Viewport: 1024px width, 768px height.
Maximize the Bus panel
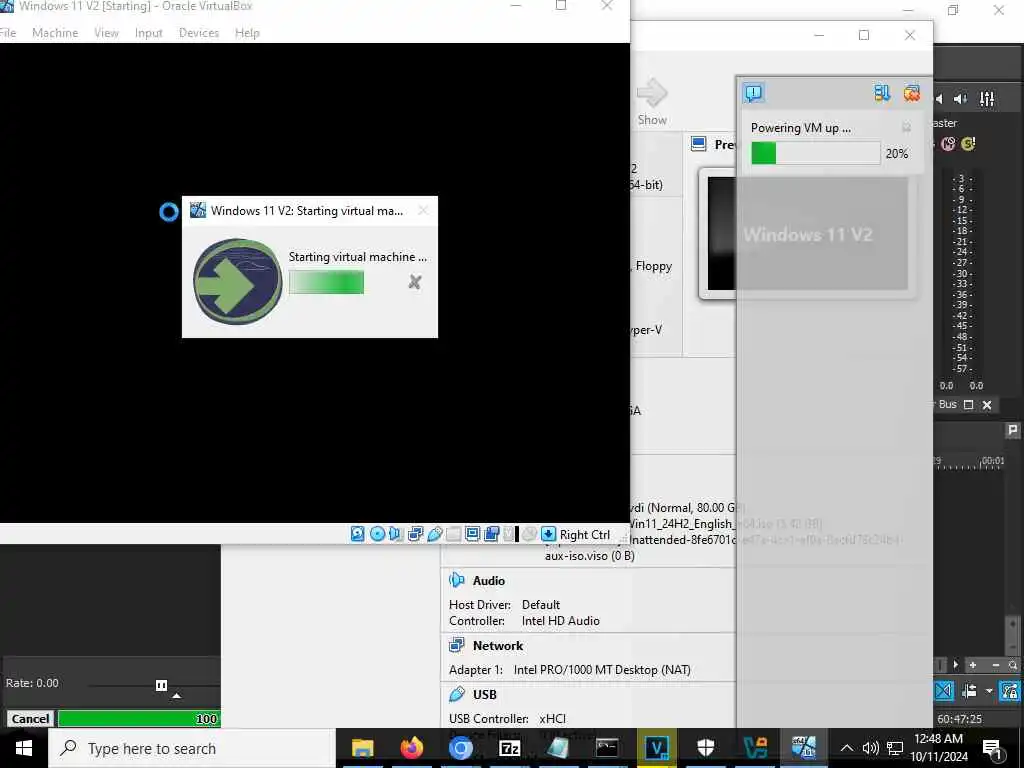point(968,405)
